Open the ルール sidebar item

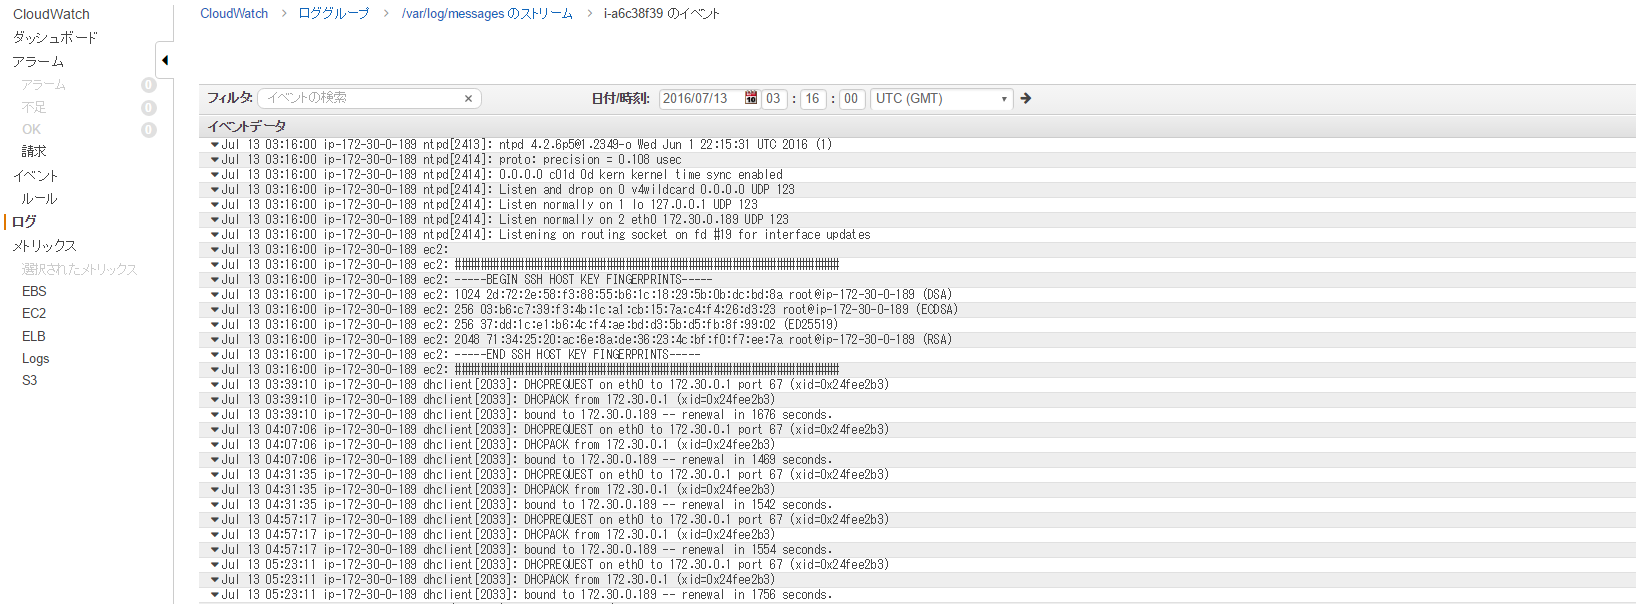click(40, 199)
